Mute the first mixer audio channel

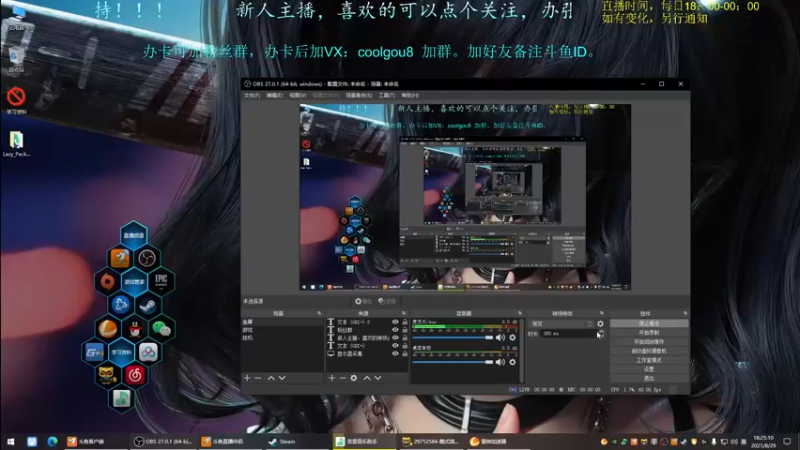pyautogui.click(x=500, y=337)
